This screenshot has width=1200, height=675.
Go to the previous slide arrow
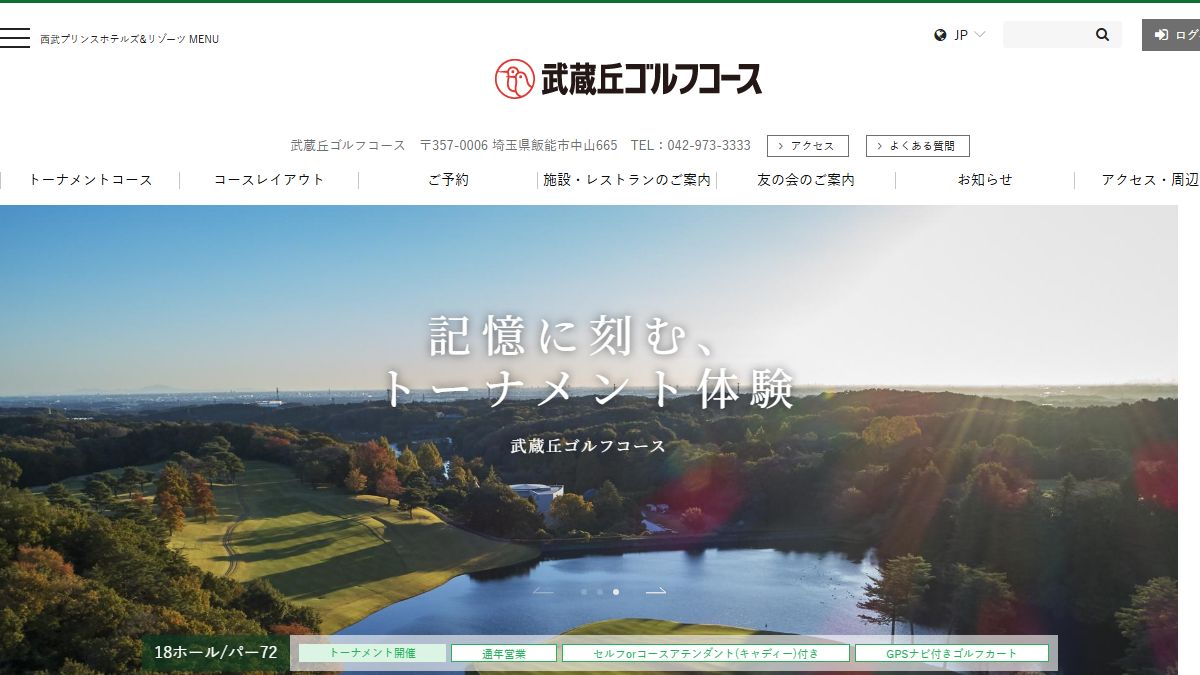point(543,592)
